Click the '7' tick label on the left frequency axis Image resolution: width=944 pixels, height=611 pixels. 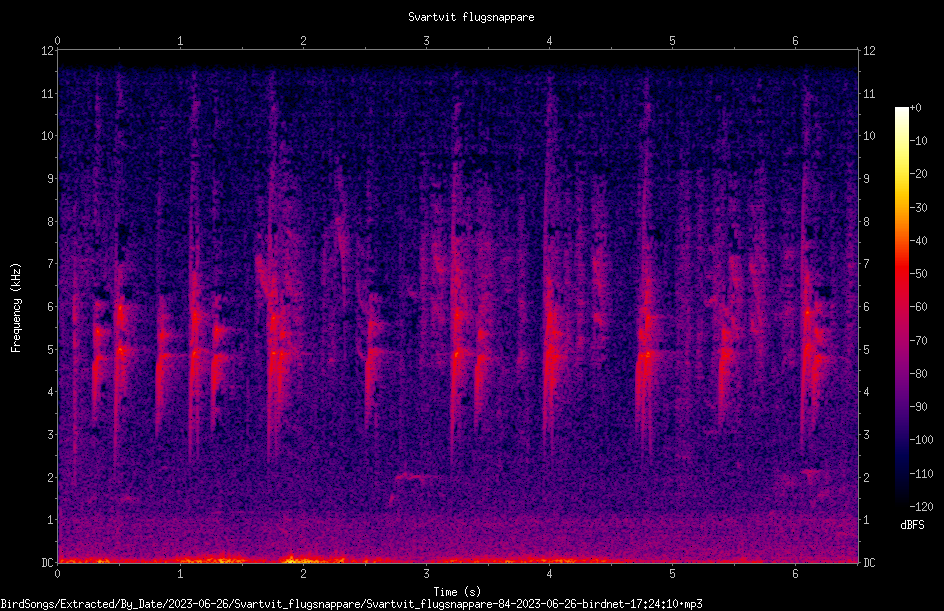51,264
